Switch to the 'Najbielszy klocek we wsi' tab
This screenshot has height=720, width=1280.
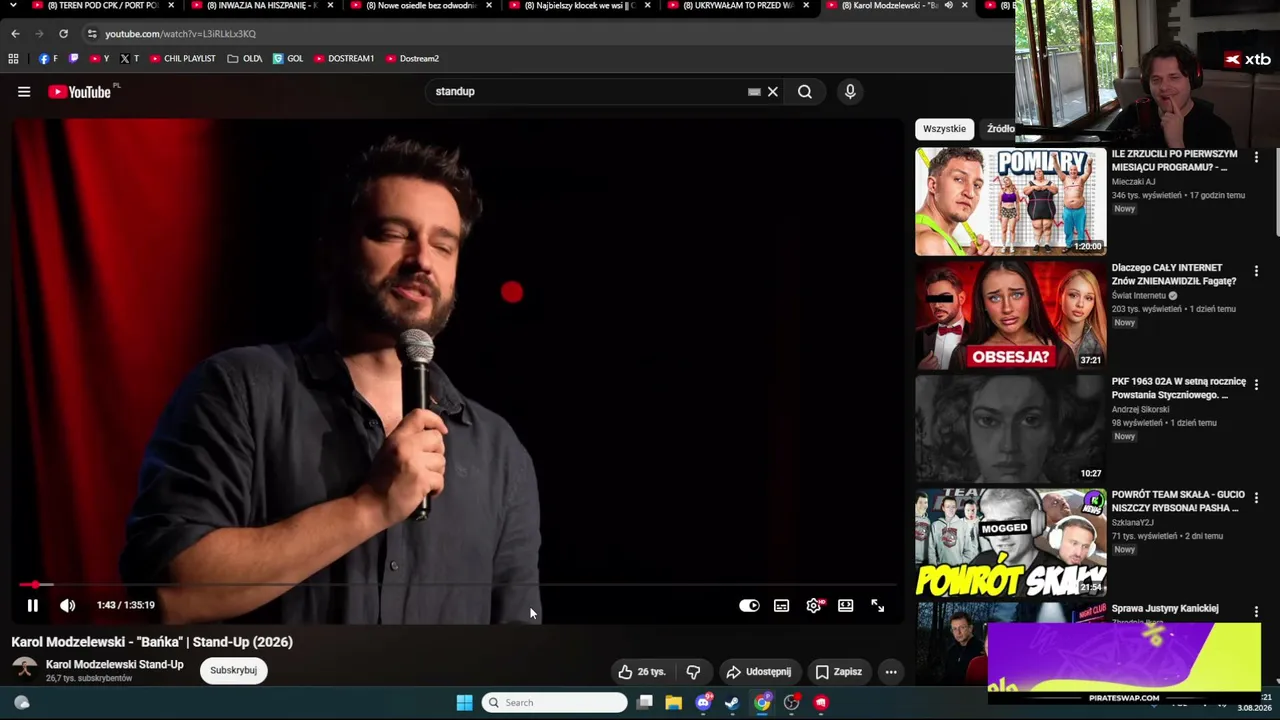pos(580,6)
